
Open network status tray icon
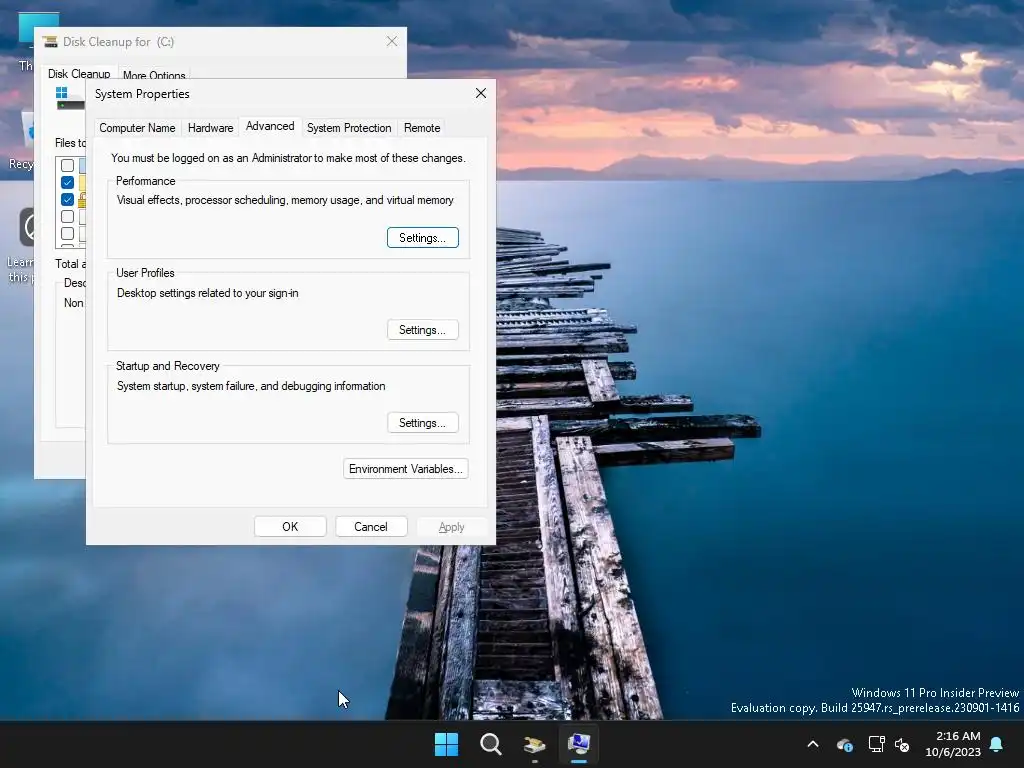point(876,744)
